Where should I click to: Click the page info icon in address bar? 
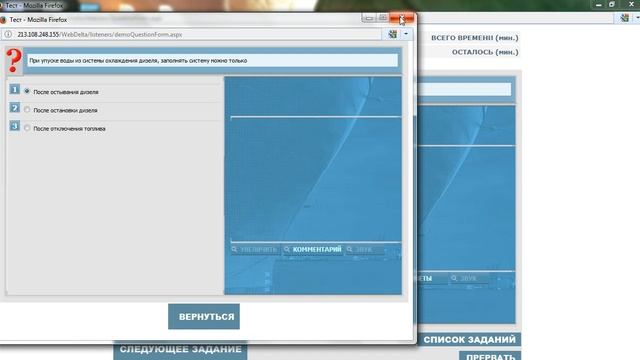[x=8, y=34]
